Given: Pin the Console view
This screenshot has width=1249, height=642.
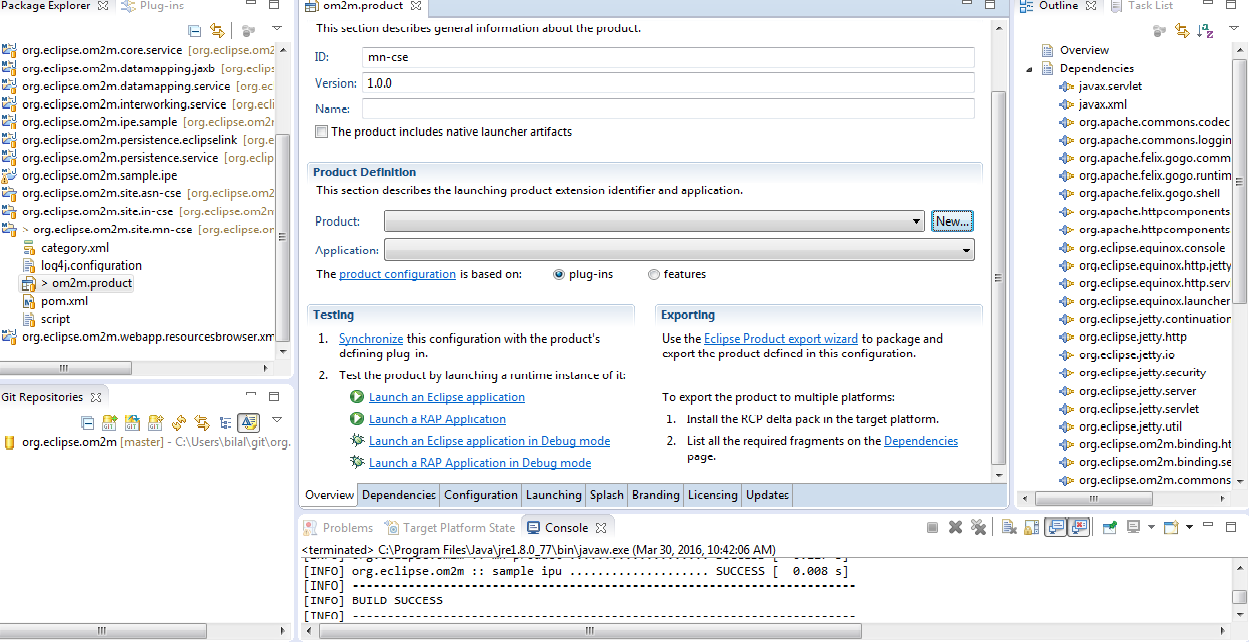Looking at the screenshot, I should pos(1110,527).
